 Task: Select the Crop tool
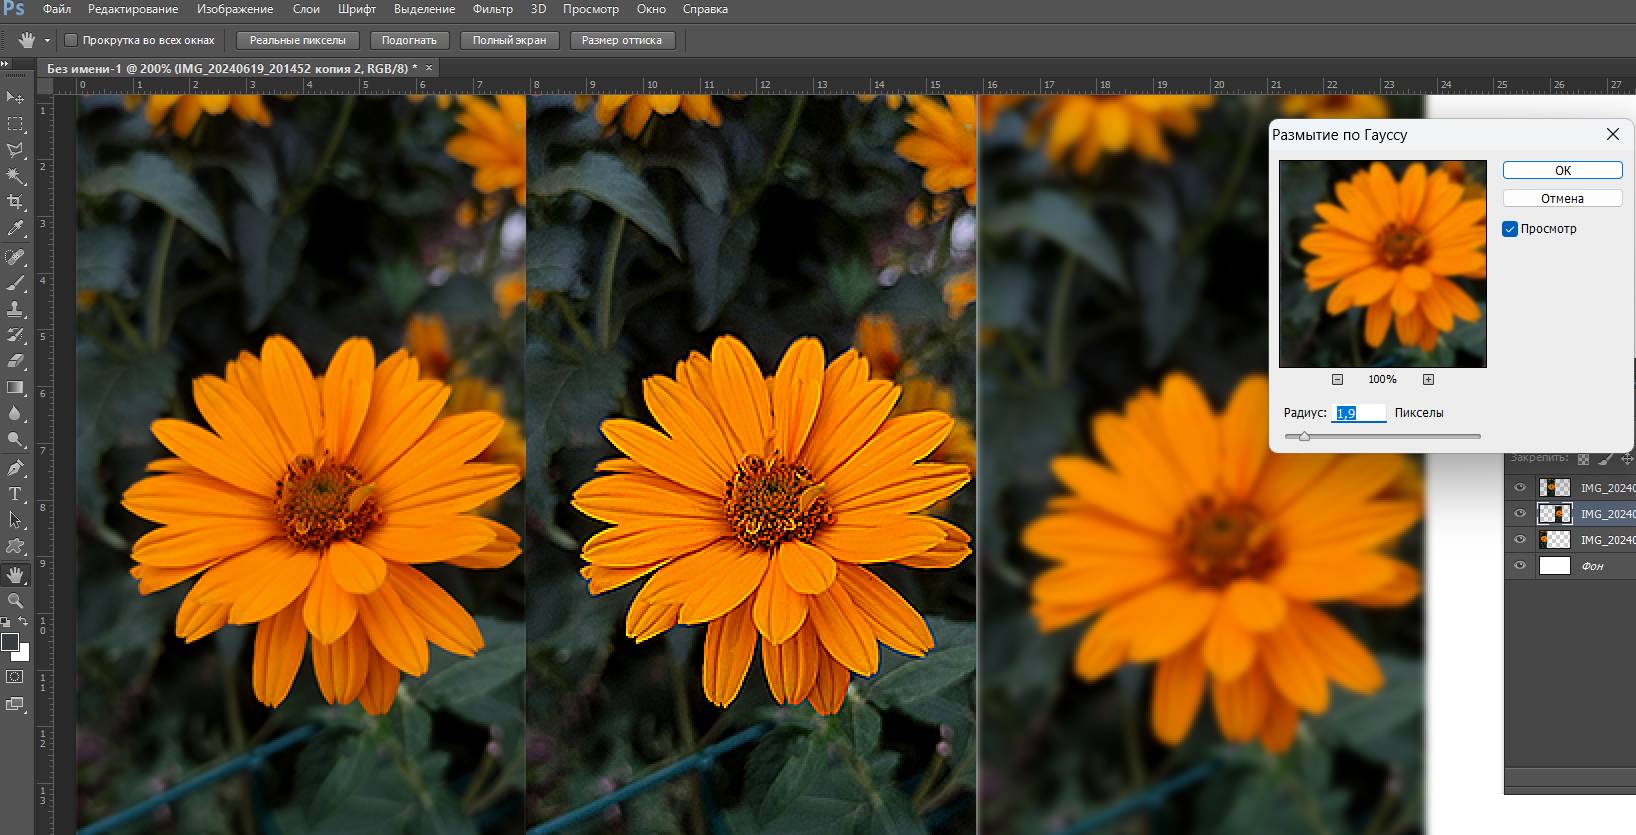15,202
